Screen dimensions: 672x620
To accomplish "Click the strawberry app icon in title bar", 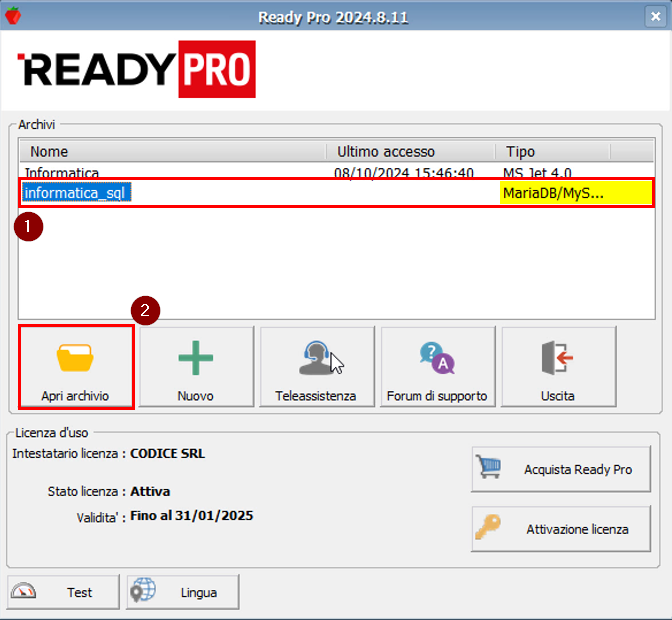I will [13, 15].
